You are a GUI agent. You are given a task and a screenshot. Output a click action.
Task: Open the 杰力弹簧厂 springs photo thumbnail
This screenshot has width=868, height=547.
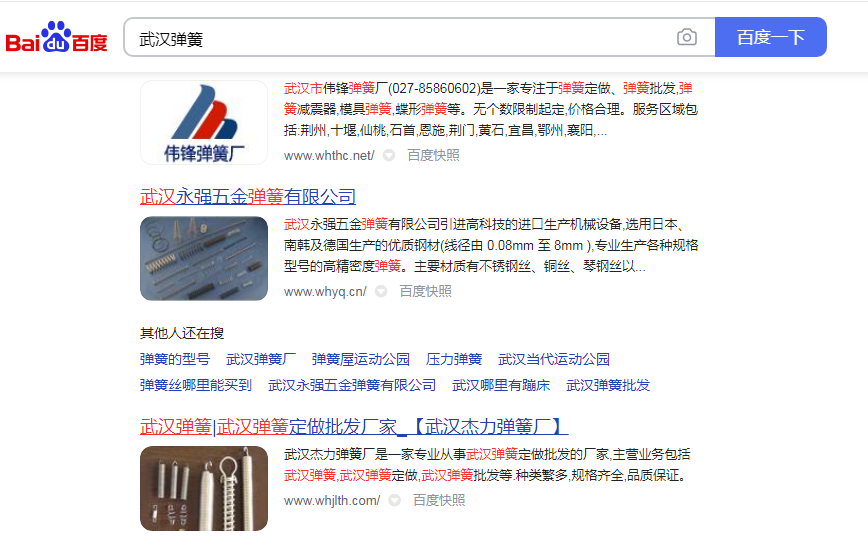(x=204, y=488)
